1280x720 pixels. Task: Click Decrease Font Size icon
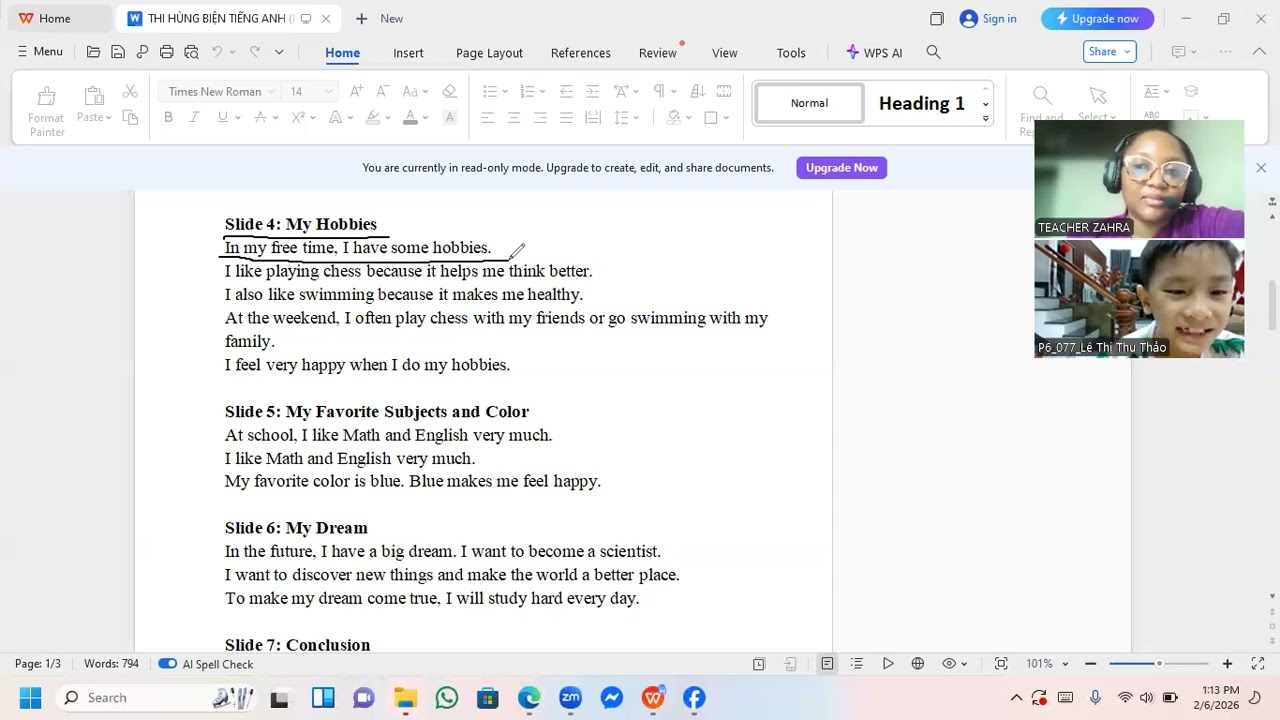click(382, 91)
